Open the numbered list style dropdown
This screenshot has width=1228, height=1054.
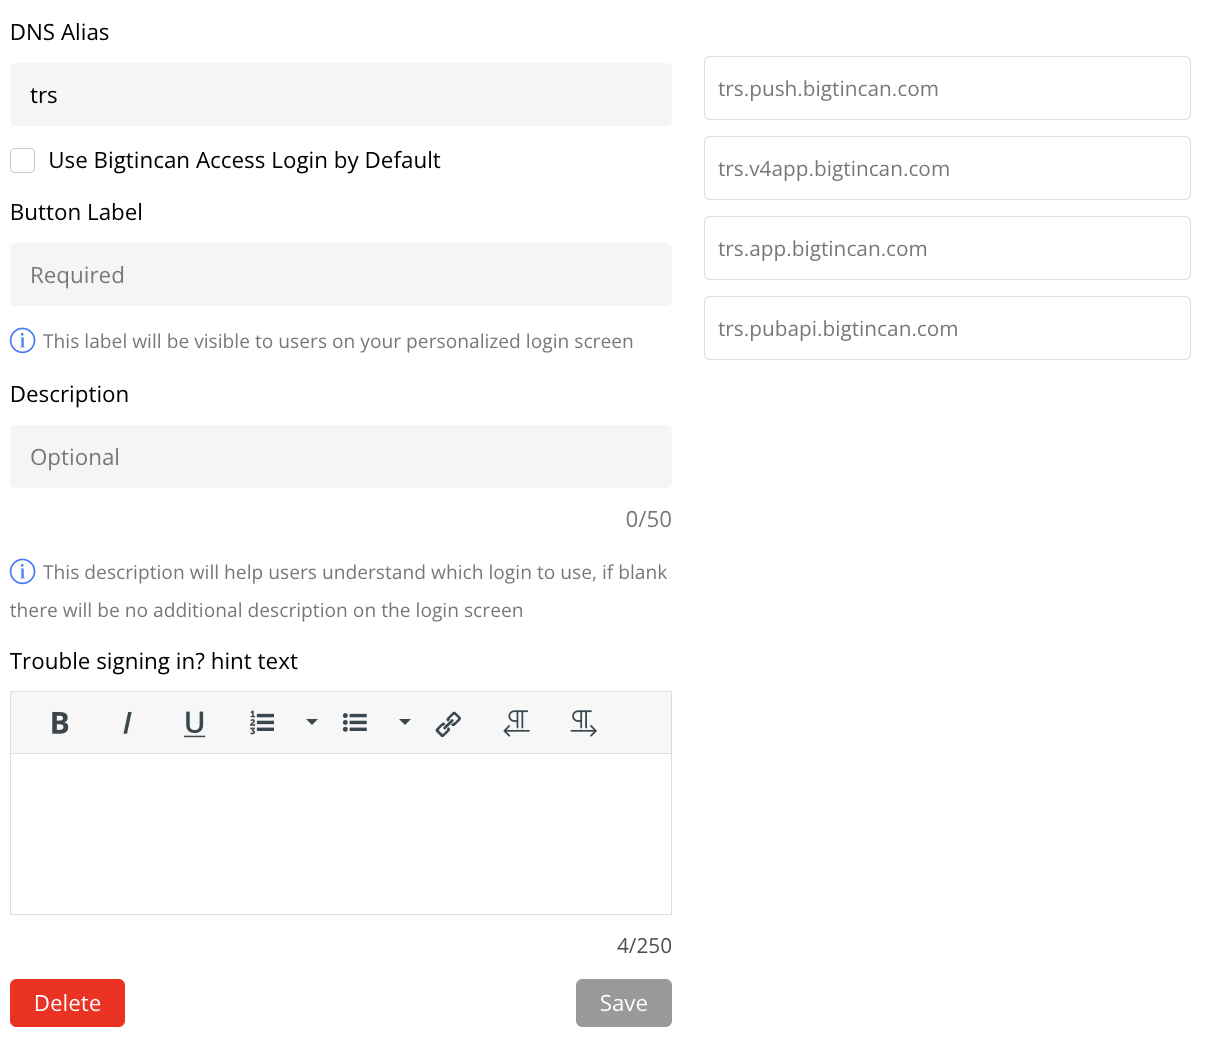point(310,722)
